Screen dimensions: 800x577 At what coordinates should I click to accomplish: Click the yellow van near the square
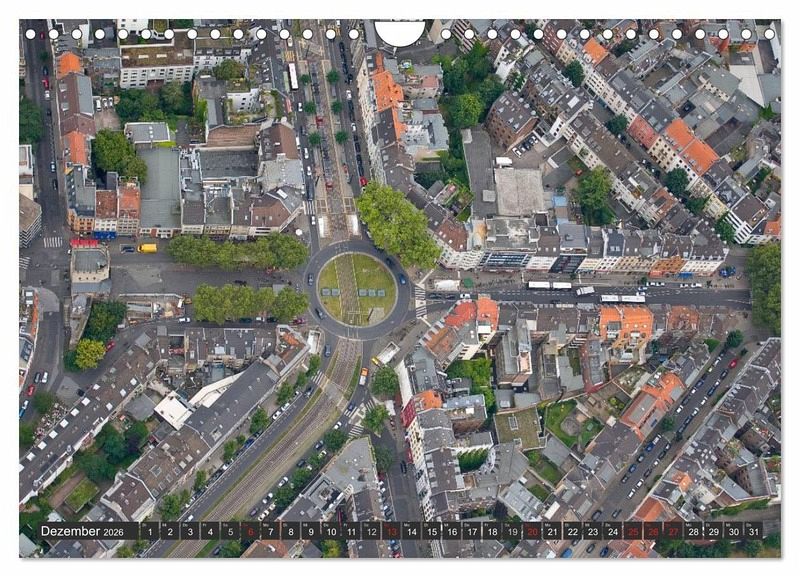tap(147, 248)
